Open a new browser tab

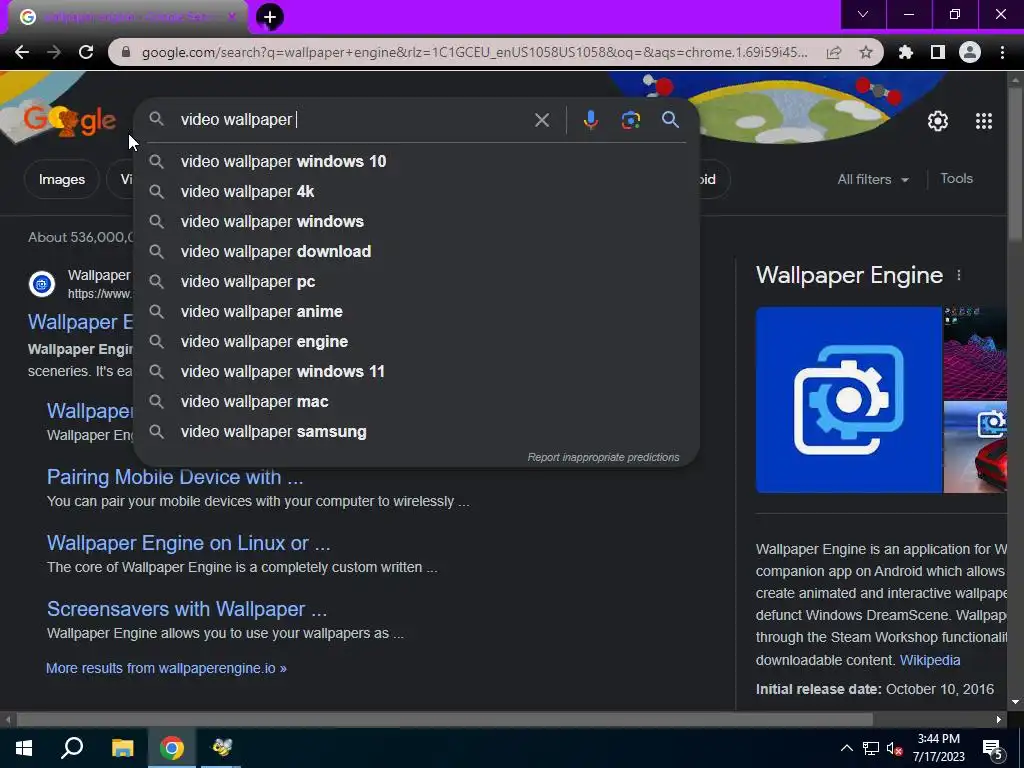click(x=270, y=17)
